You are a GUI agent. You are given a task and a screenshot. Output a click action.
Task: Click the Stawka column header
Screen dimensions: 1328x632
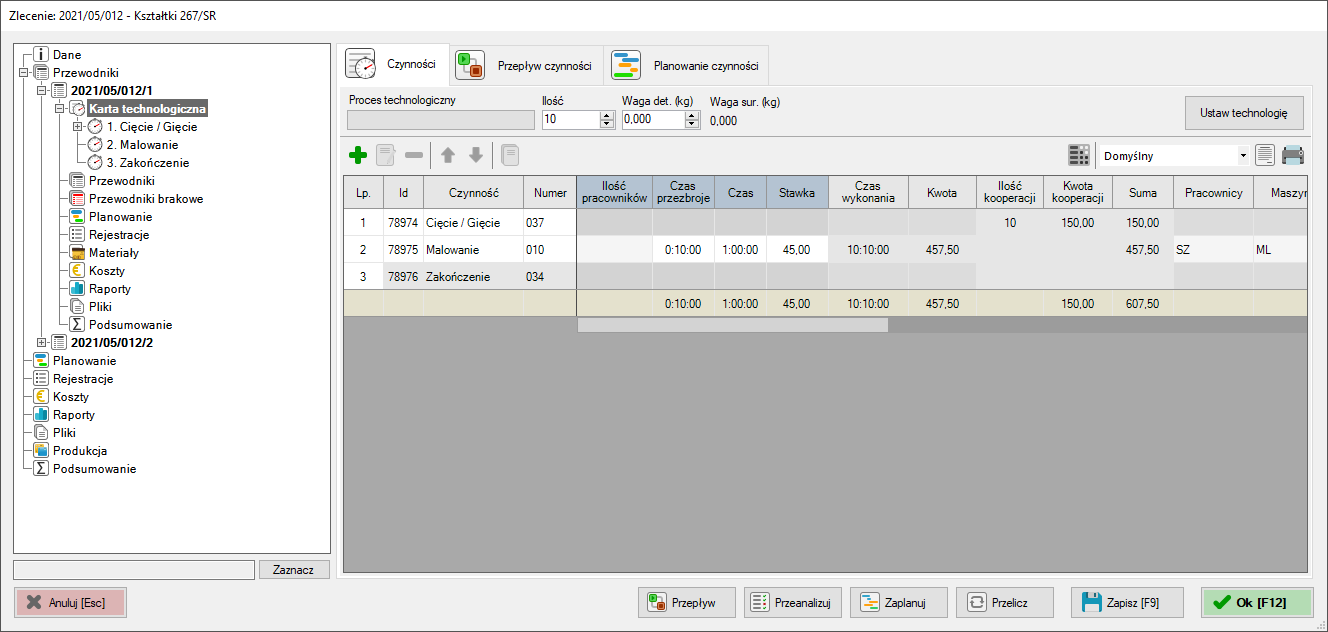(x=797, y=192)
